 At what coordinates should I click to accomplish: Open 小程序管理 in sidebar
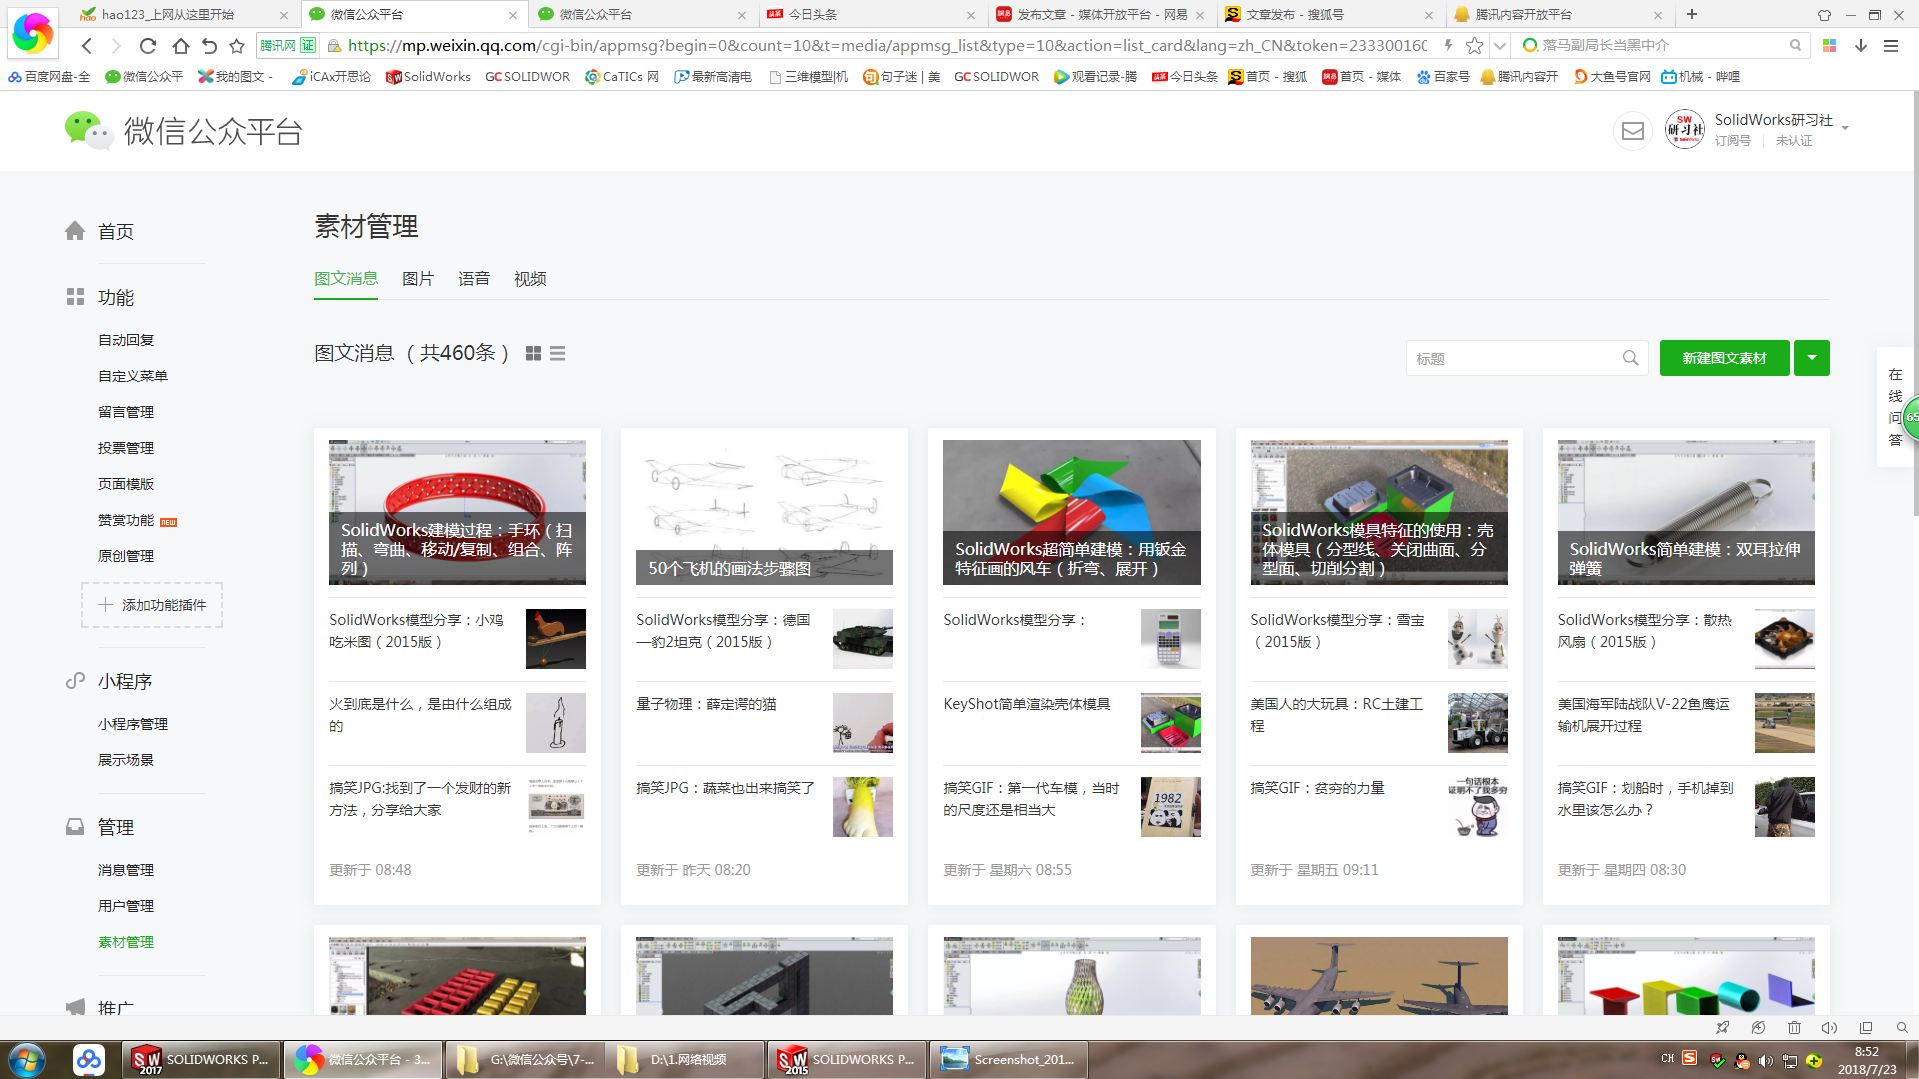(133, 724)
